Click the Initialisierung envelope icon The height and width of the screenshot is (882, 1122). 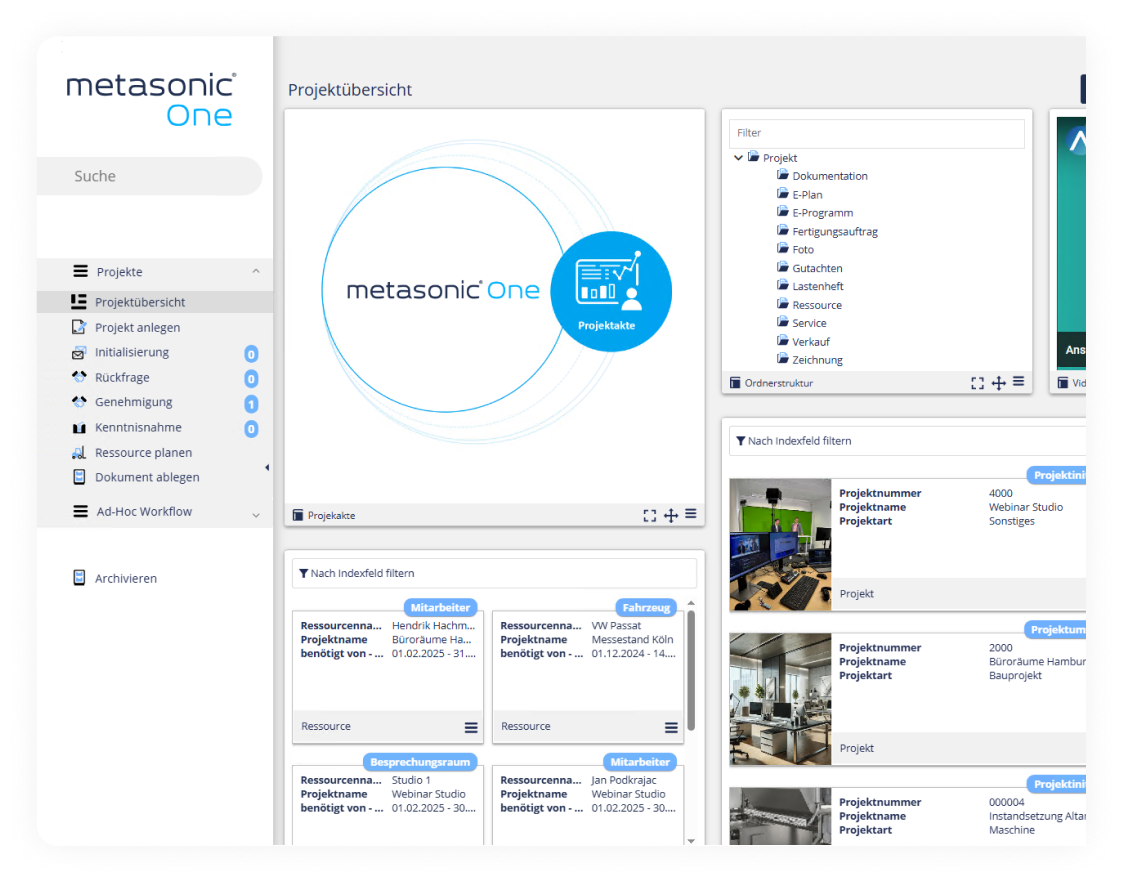click(x=79, y=353)
